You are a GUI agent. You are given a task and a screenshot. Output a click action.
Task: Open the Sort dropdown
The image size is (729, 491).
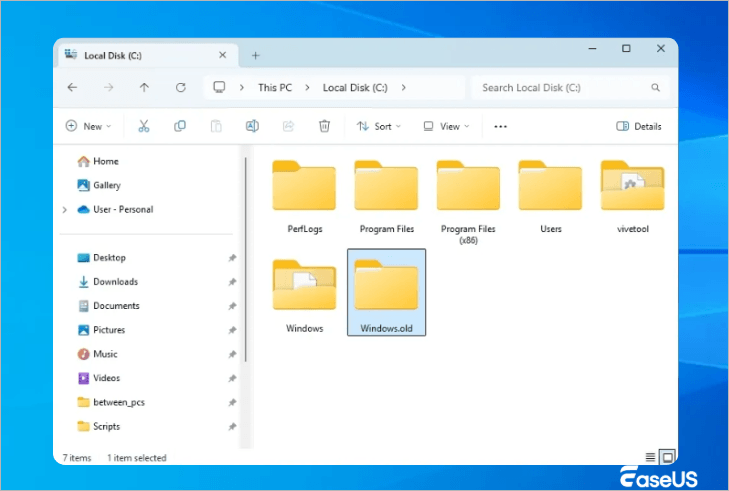pyautogui.click(x=378, y=126)
